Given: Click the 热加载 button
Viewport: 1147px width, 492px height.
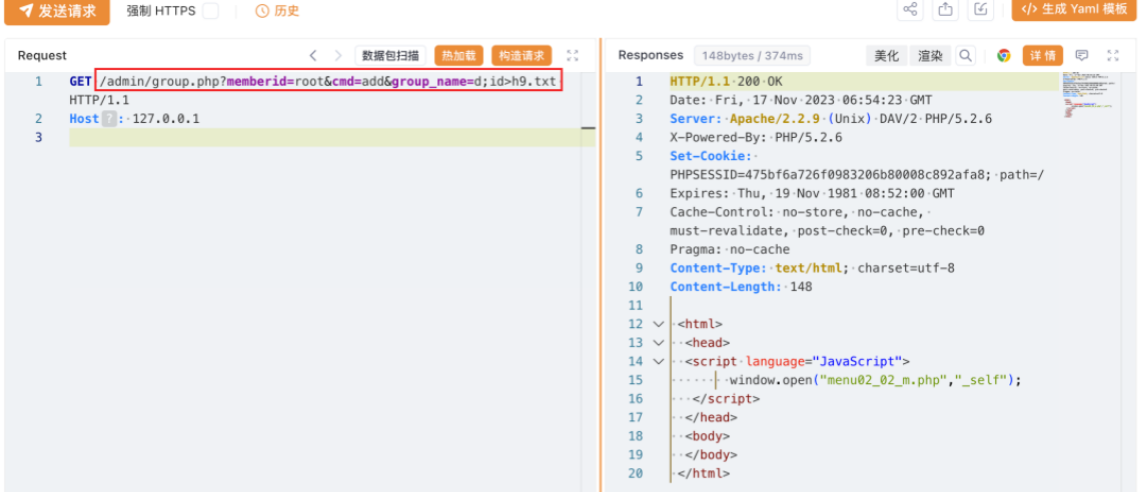Looking at the screenshot, I should tap(459, 56).
